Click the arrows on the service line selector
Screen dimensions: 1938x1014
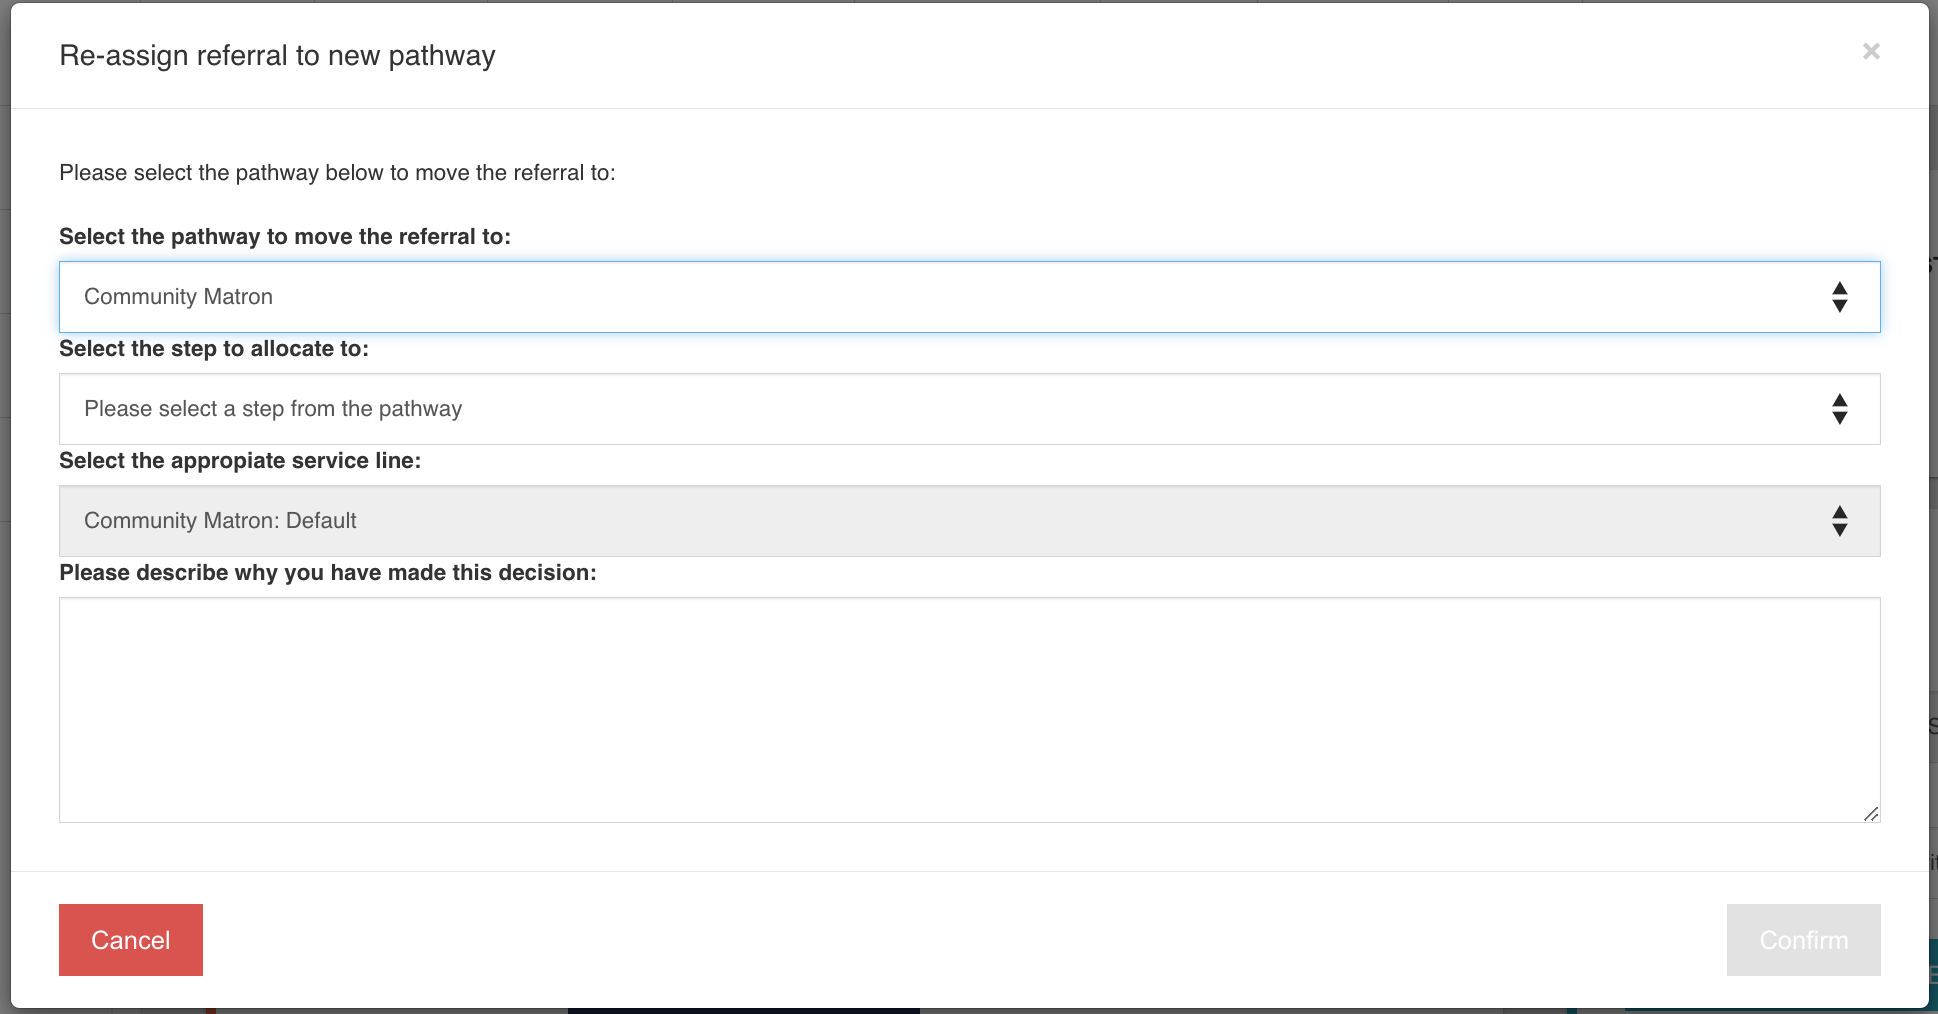pos(1839,521)
